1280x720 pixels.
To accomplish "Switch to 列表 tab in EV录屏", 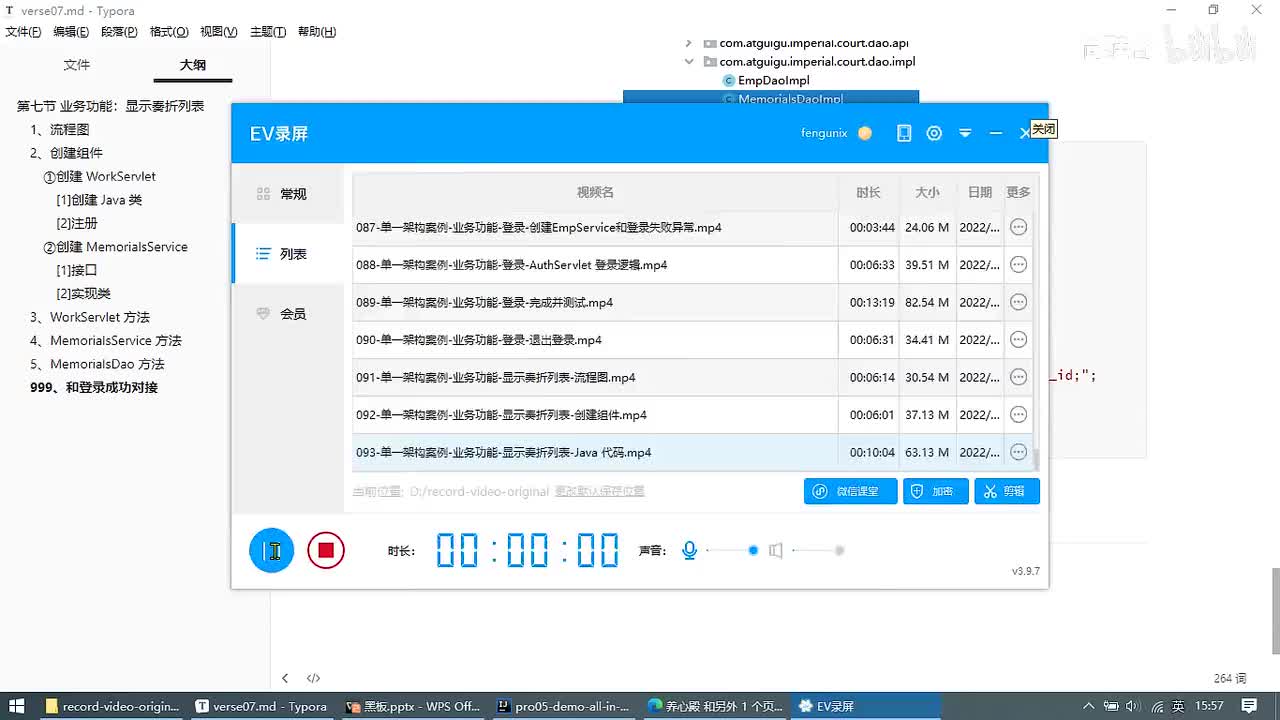I will point(287,254).
